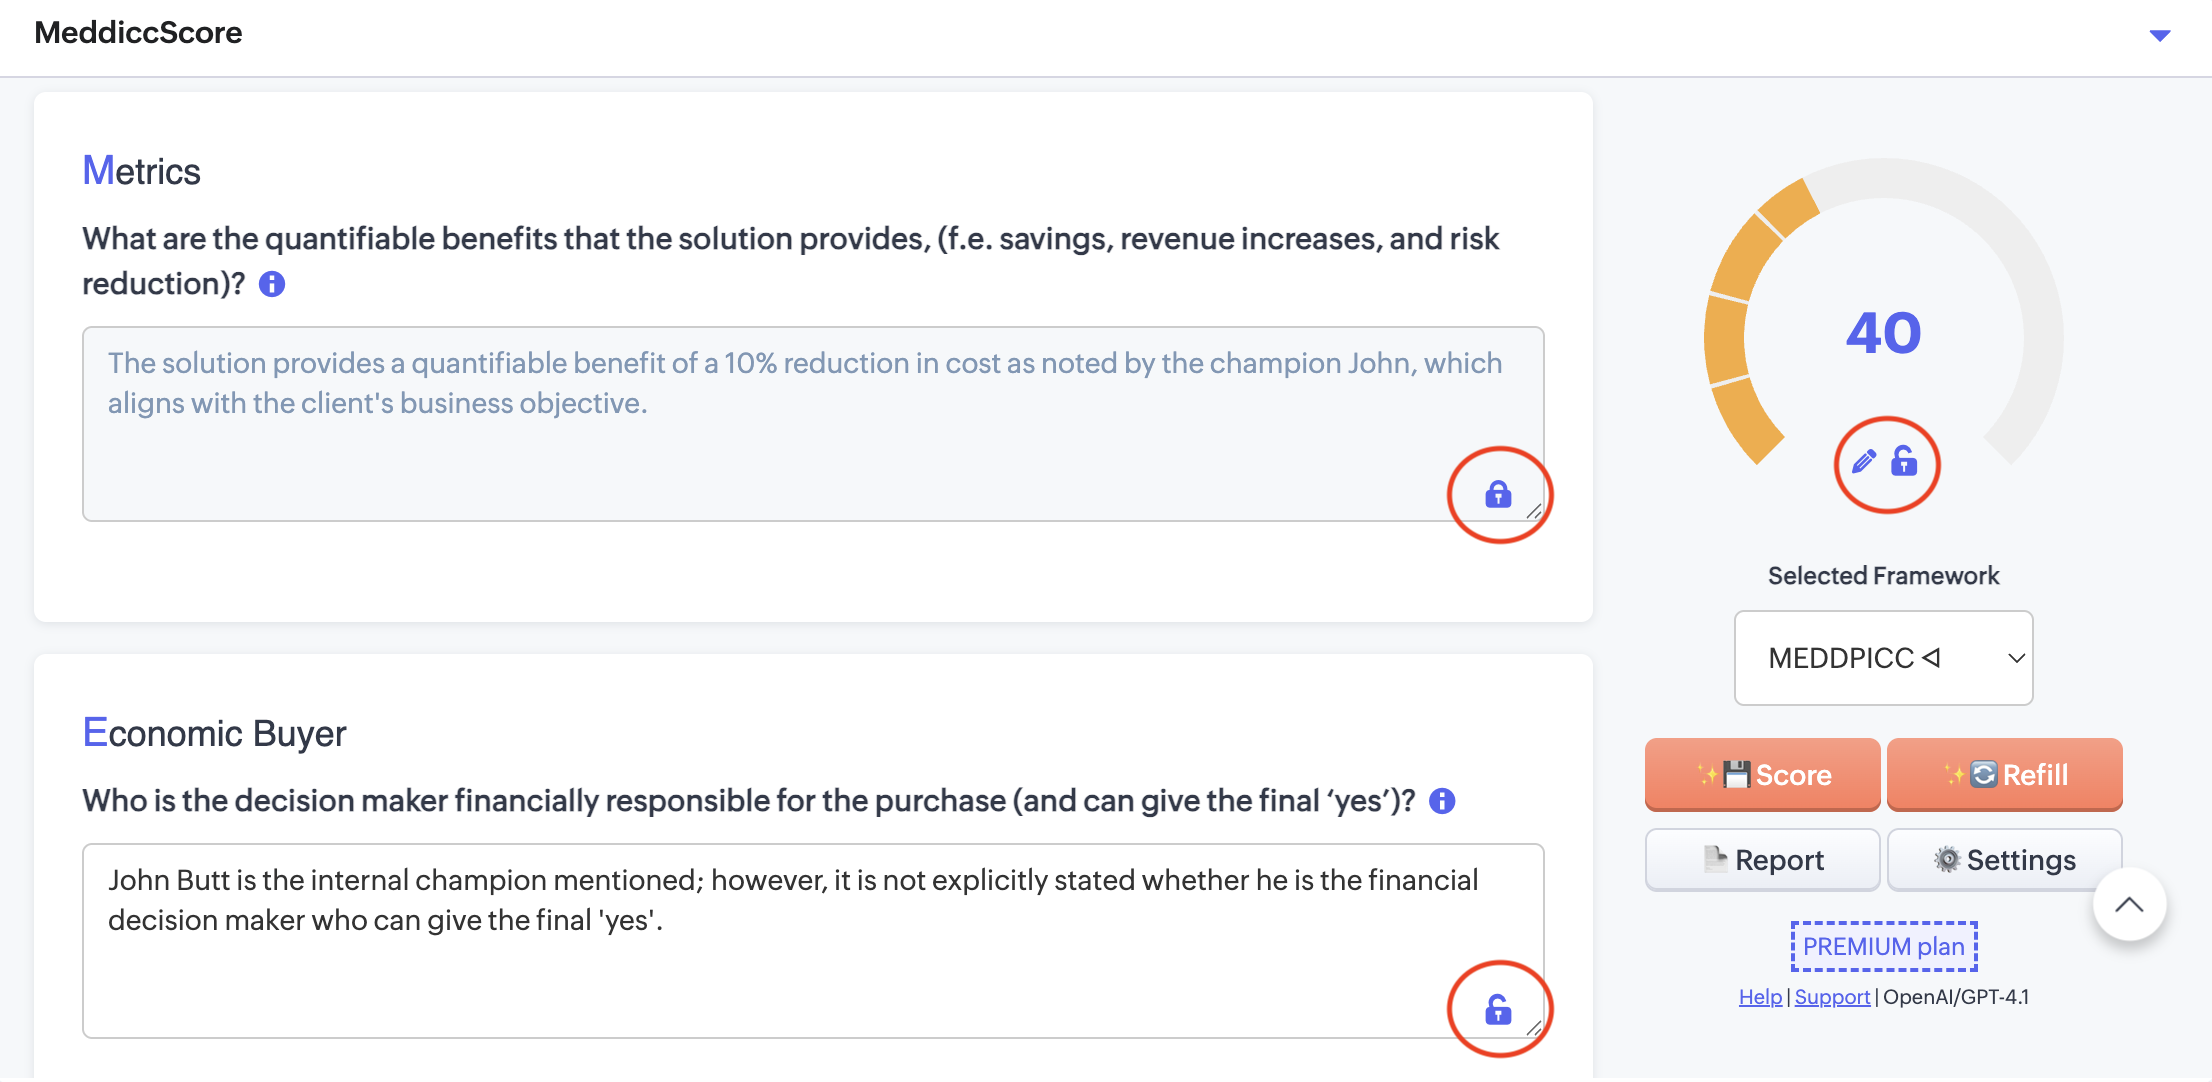Click the info icon beside the Economic Buyer question
Screen dimensions: 2212x1082
[1442, 801]
